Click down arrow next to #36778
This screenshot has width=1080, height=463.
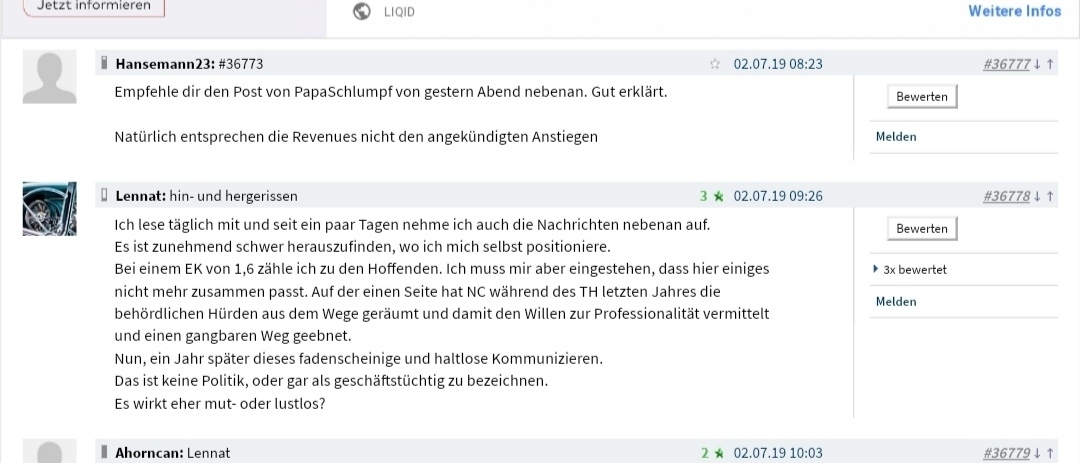1037,196
